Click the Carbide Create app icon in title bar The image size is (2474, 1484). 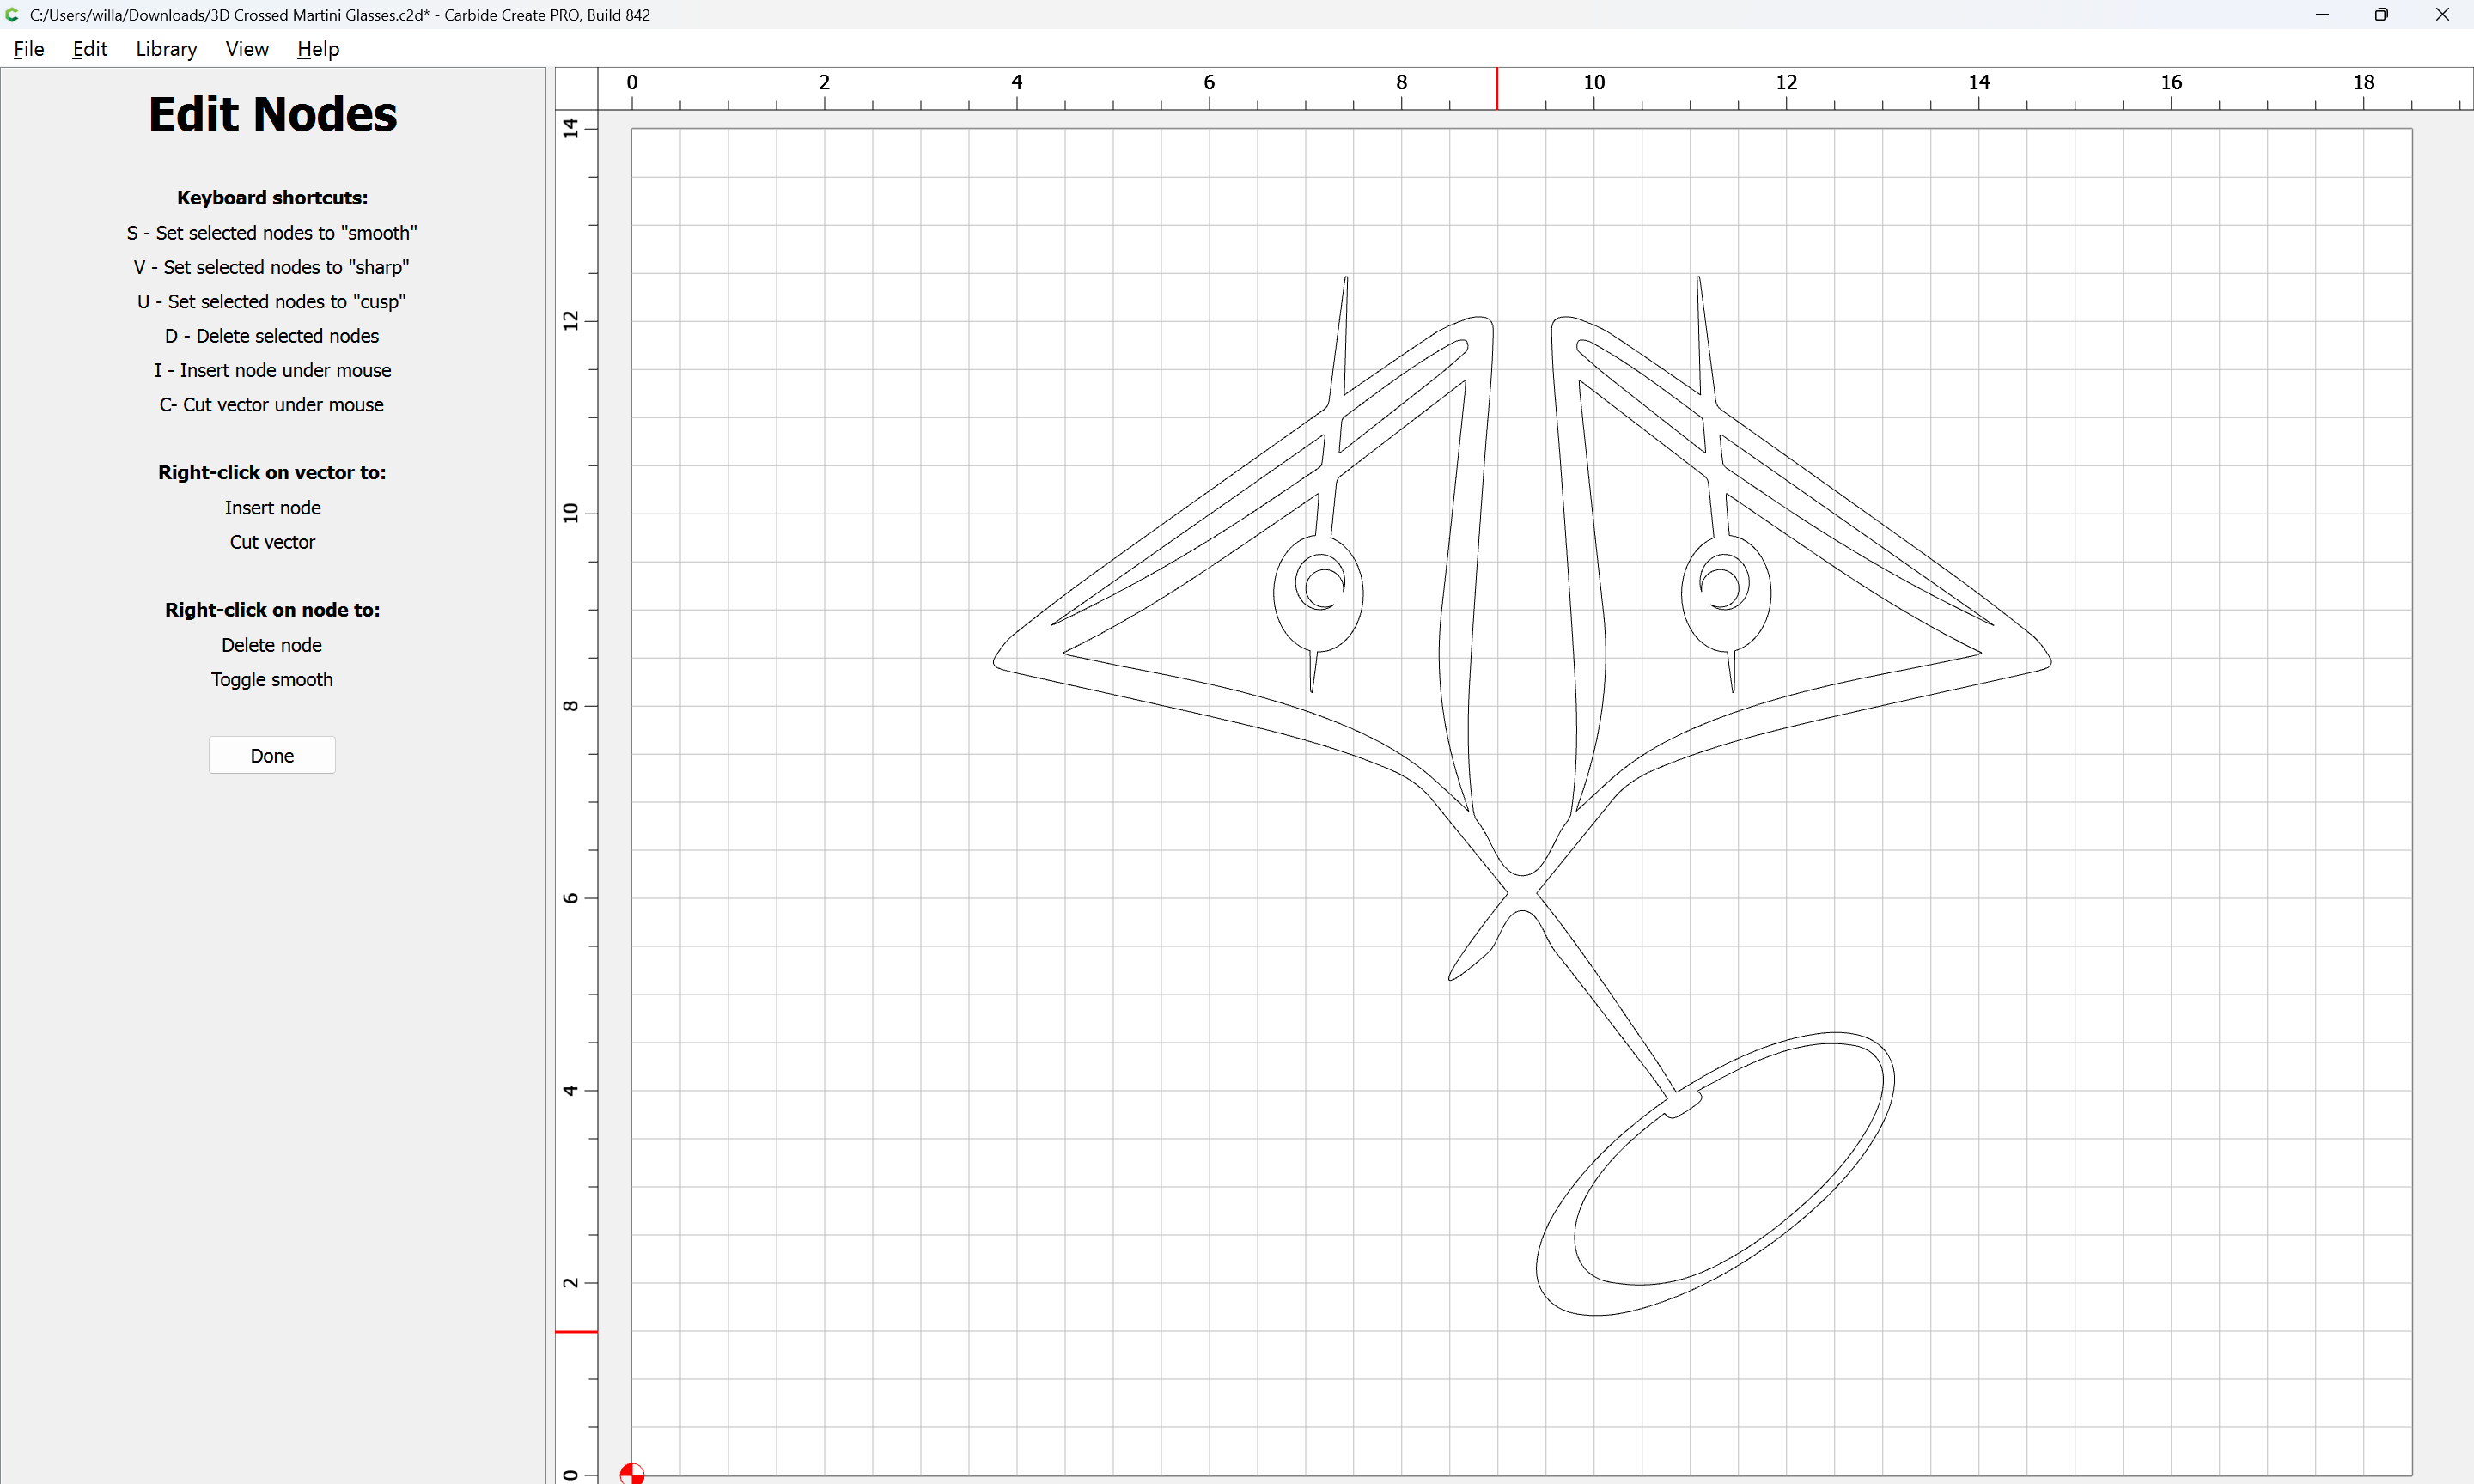(13, 15)
